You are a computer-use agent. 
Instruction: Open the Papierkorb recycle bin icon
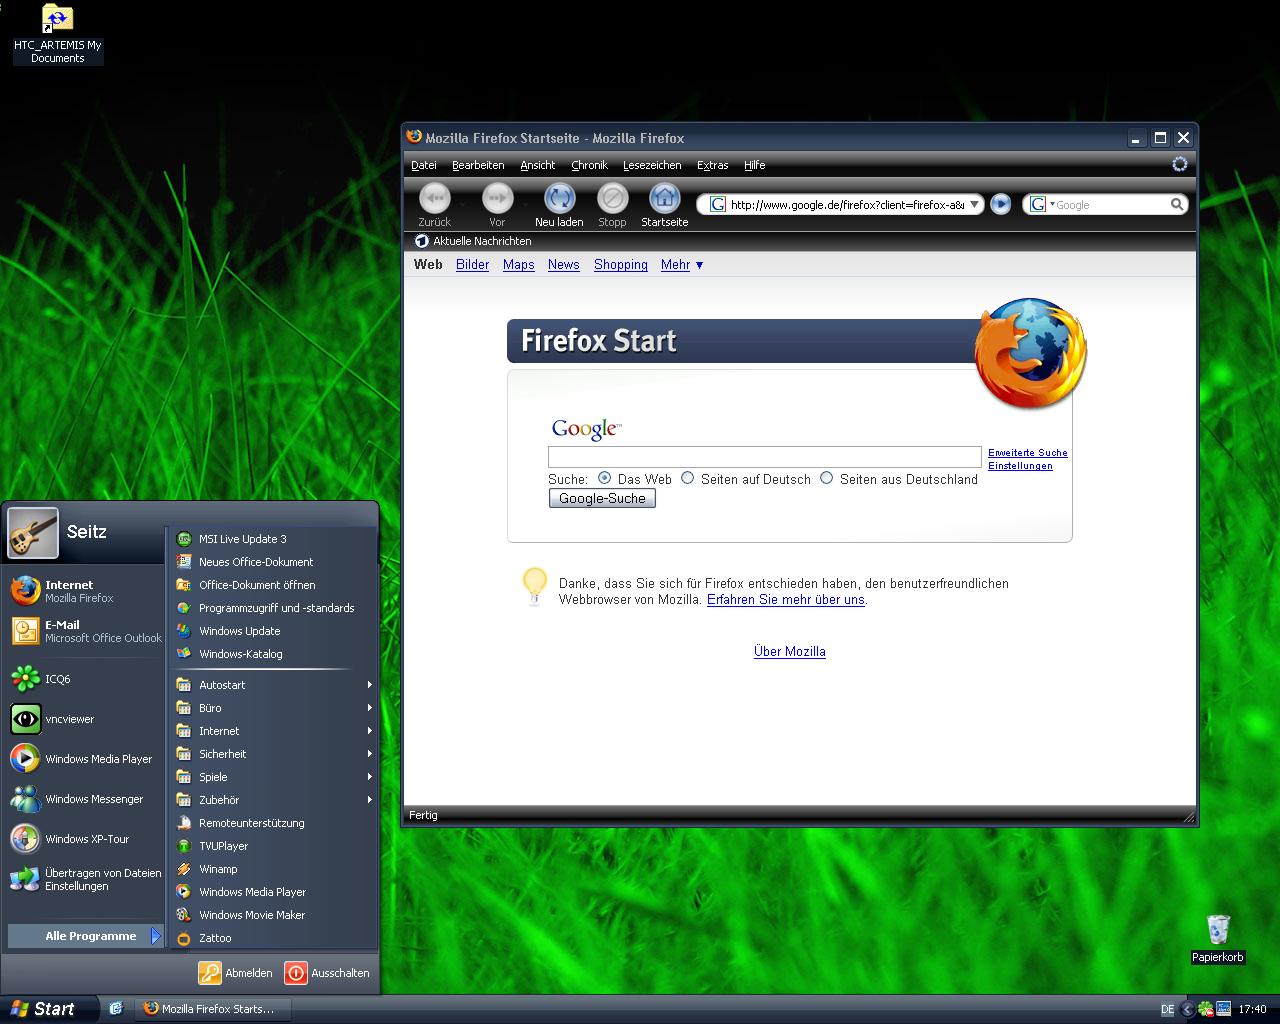point(1217,930)
